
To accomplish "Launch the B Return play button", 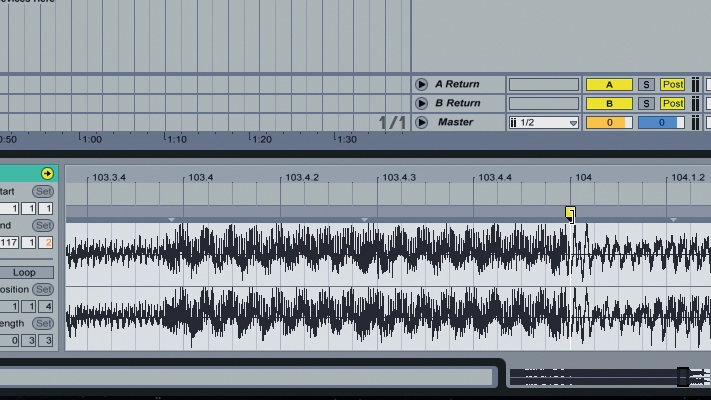I will pos(421,103).
